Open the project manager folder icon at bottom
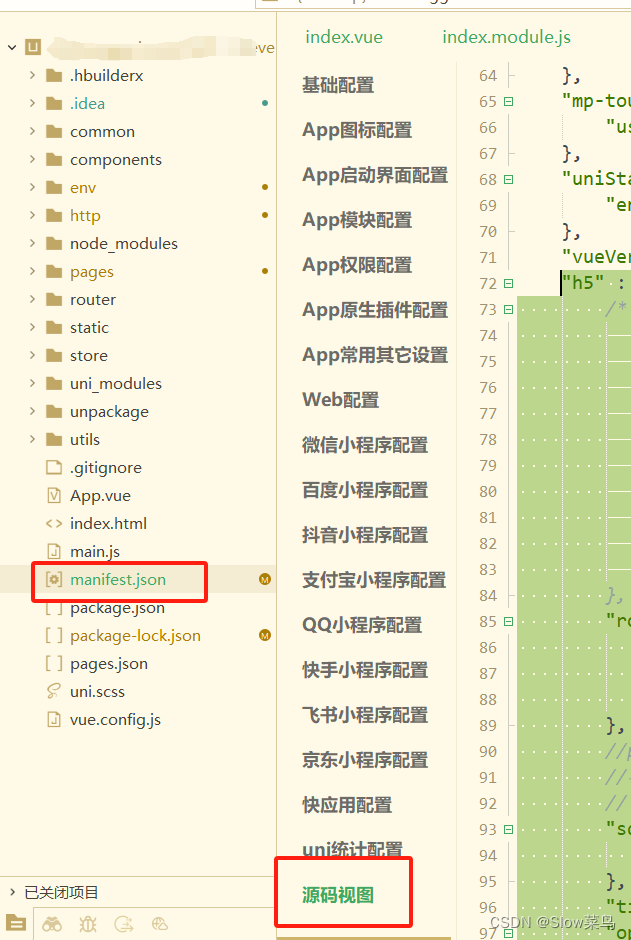The width and height of the screenshot is (631, 940). pyautogui.click(x=16, y=924)
